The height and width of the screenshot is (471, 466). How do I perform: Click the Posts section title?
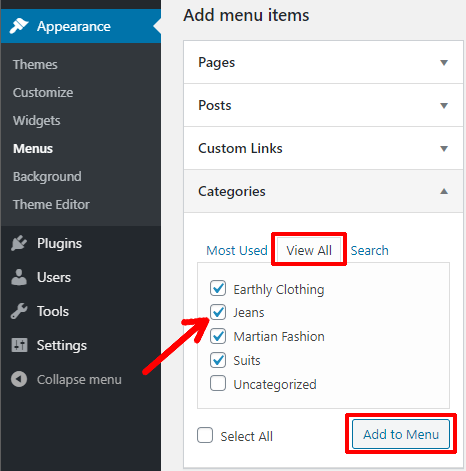[215, 105]
